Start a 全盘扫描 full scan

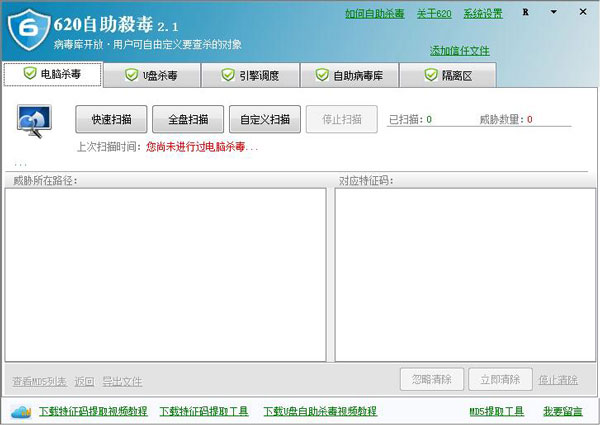[188, 119]
